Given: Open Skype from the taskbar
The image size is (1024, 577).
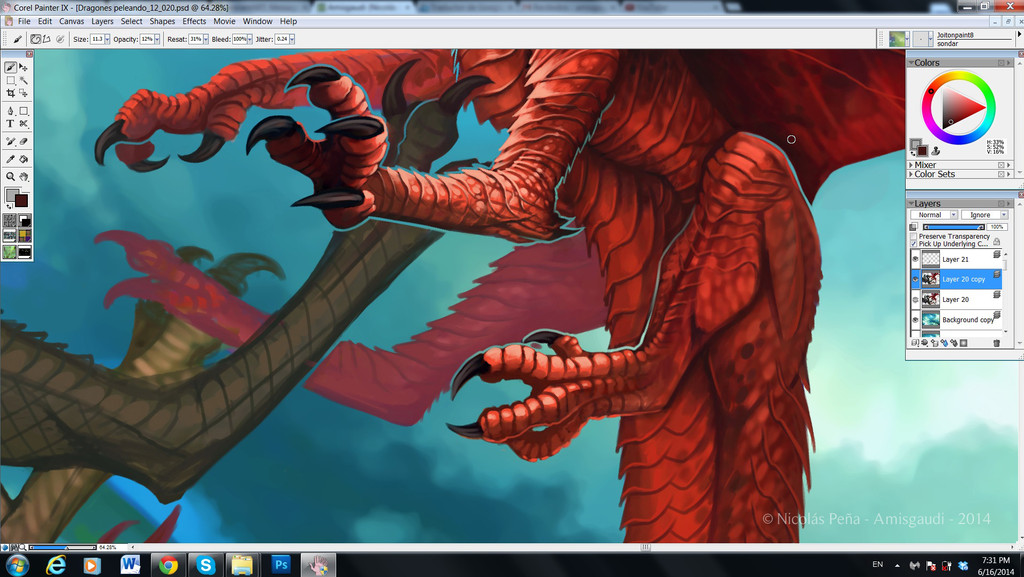Looking at the screenshot, I should tap(206, 565).
